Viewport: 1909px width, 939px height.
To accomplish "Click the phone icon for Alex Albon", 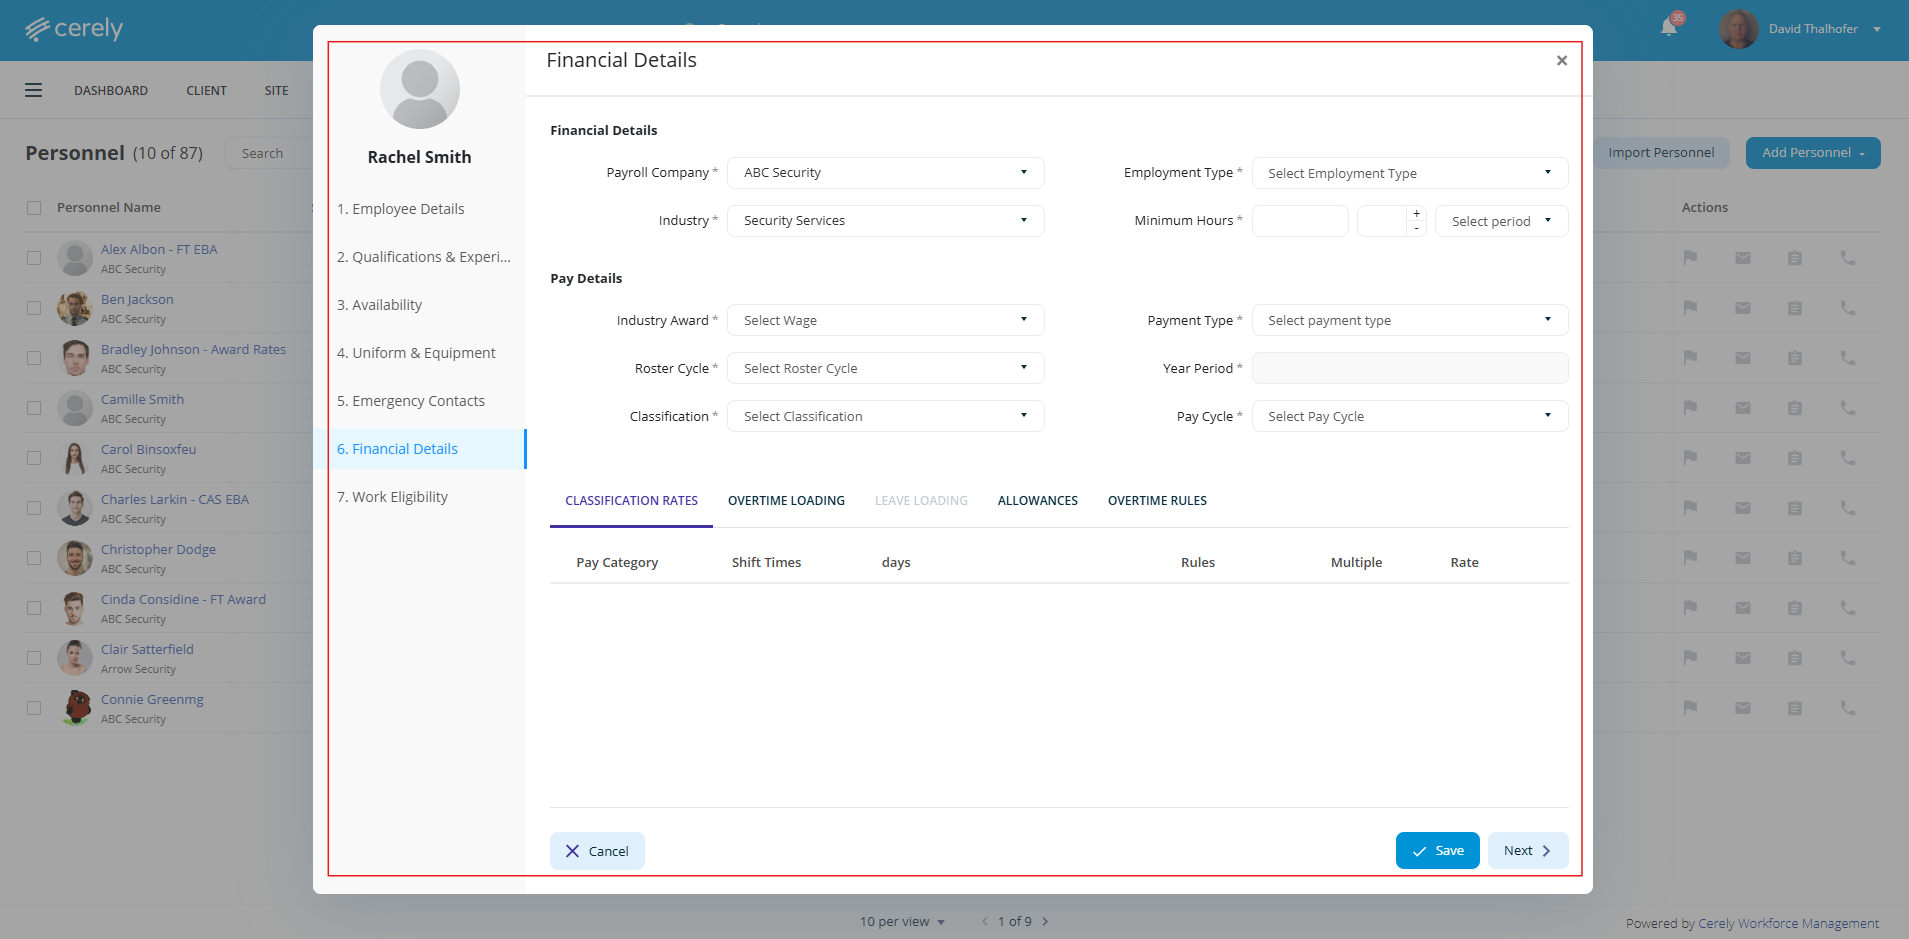I will pyautogui.click(x=1848, y=258).
